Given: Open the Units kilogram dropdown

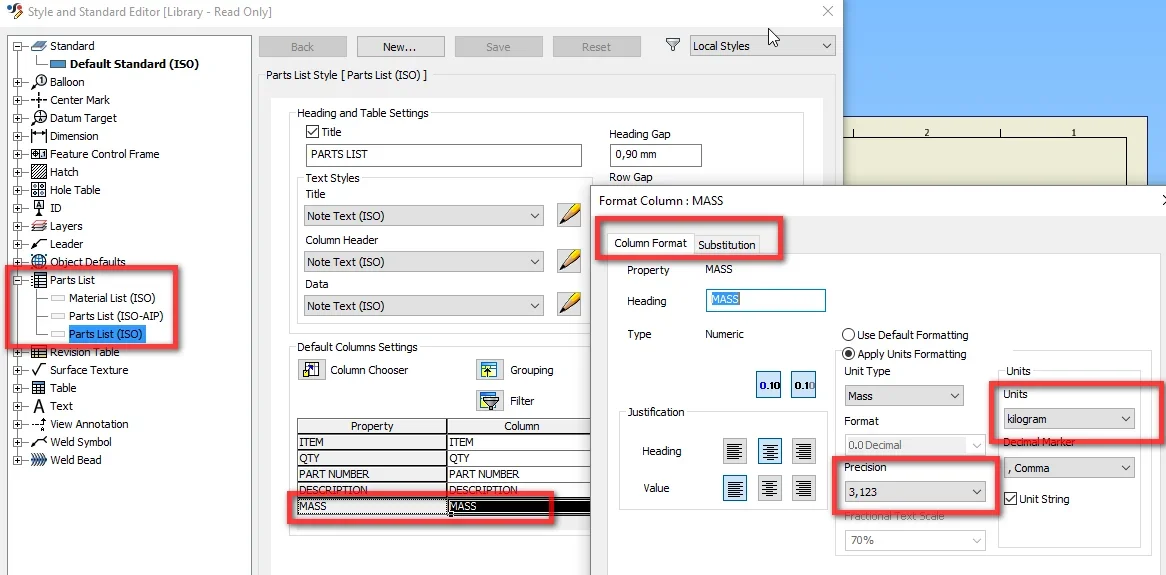Looking at the screenshot, I should (x=1068, y=419).
